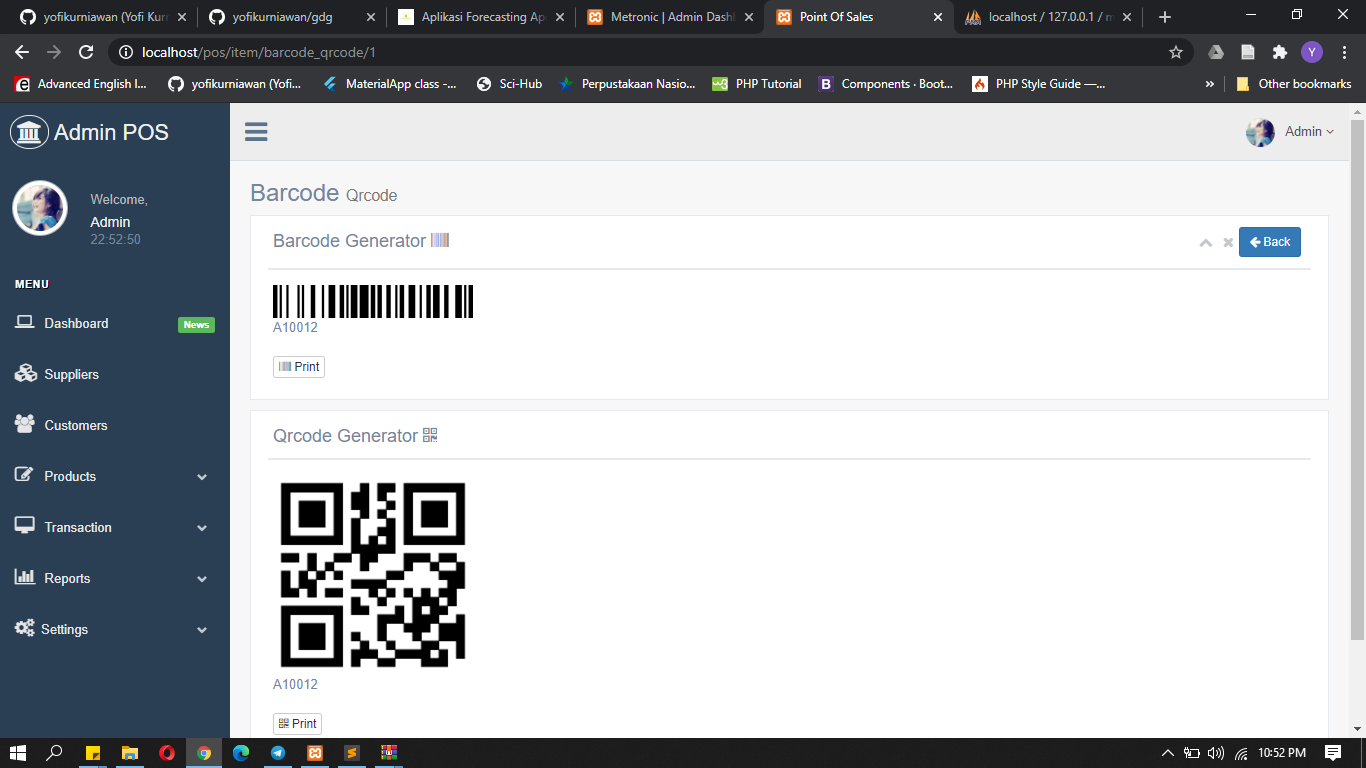Screen dimensions: 1366x768
Task: Open the Customers section via its people icon
Action: [x=25, y=424]
